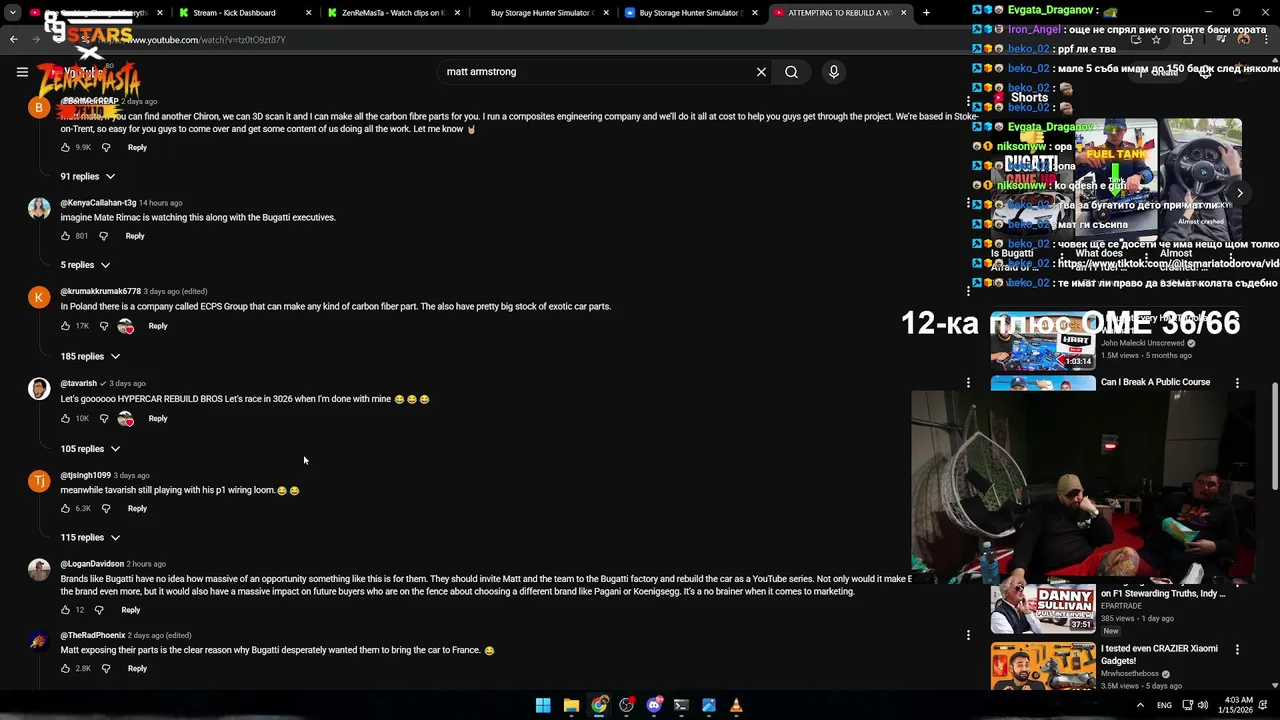Reply to the @LoganDavidson comment
Image resolution: width=1280 pixels, height=720 pixels.
pyautogui.click(x=131, y=610)
